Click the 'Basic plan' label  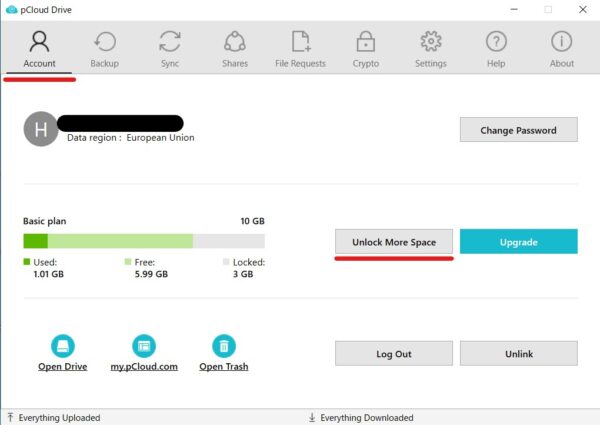tap(44, 221)
